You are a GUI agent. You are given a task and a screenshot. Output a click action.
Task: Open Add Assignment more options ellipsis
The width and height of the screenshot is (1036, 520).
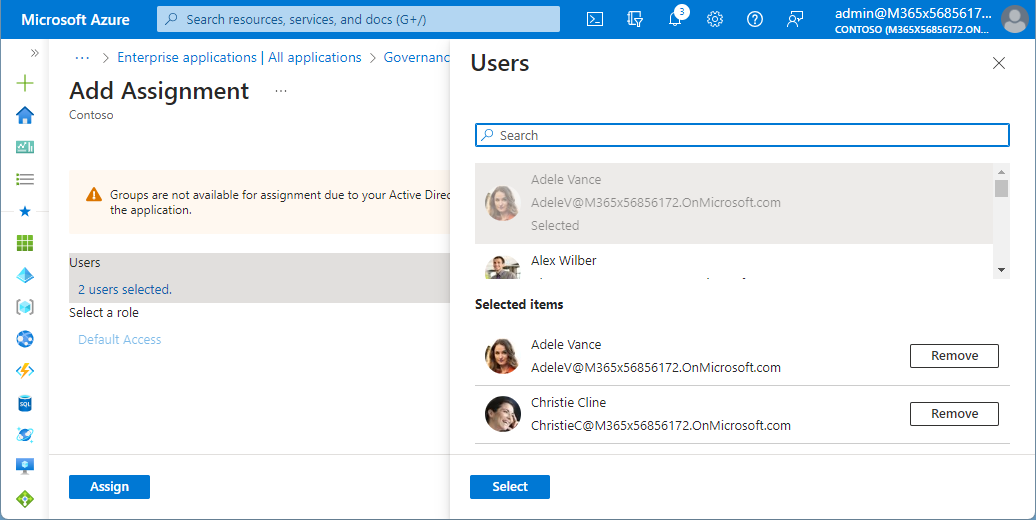click(x=281, y=91)
